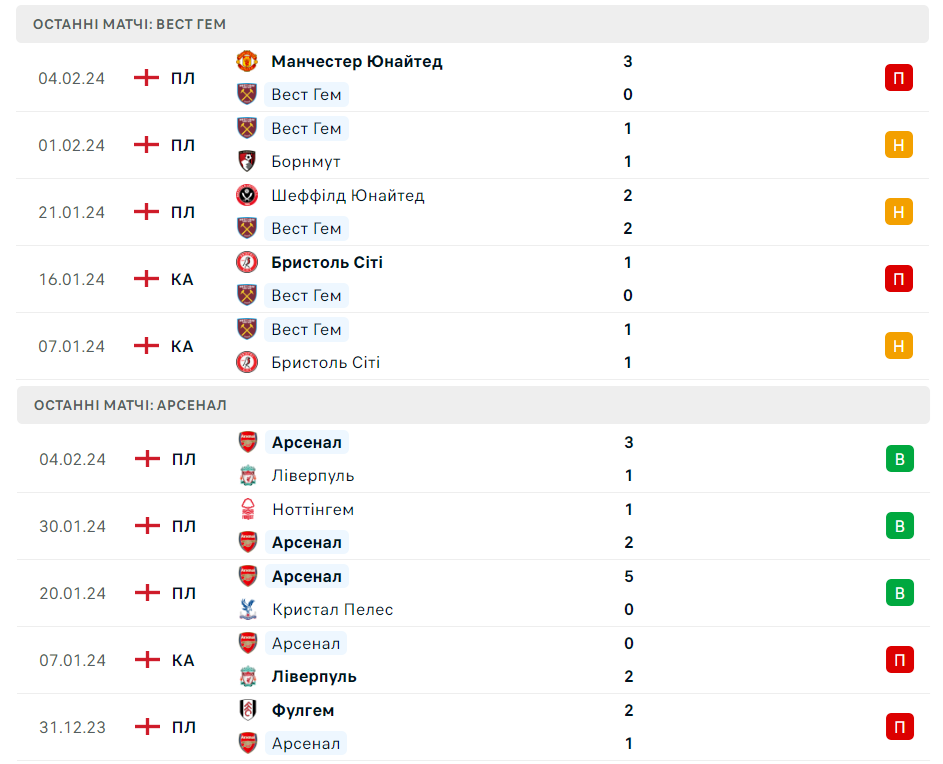
Task: Click the Бристоль Сіті name on 16.01.24
Action: [327, 262]
